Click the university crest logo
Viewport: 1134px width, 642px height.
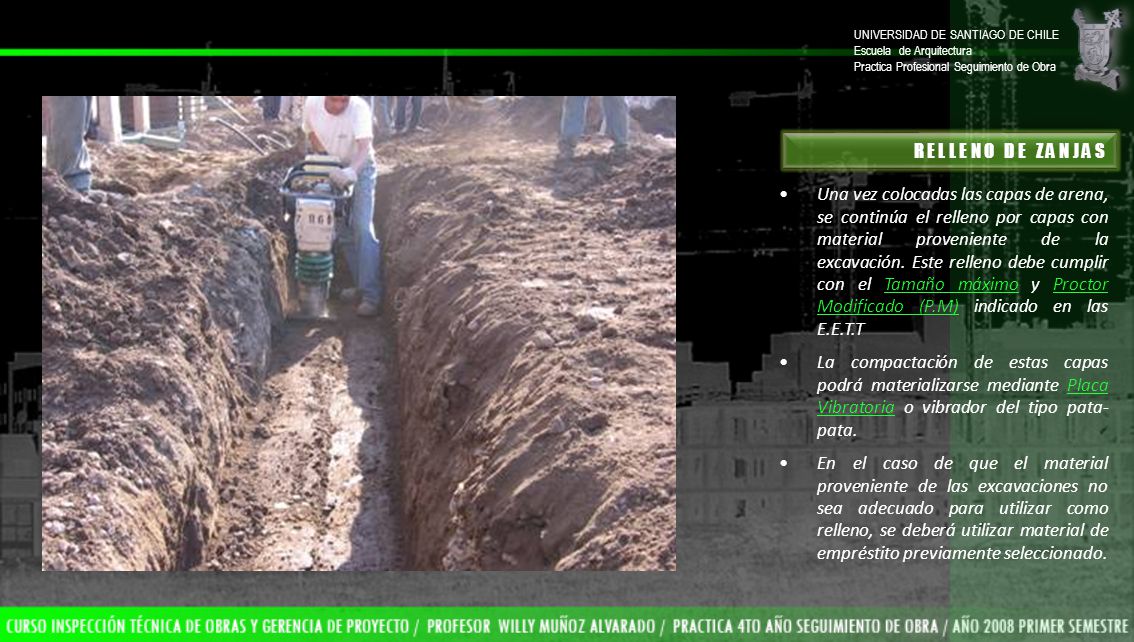1096,48
